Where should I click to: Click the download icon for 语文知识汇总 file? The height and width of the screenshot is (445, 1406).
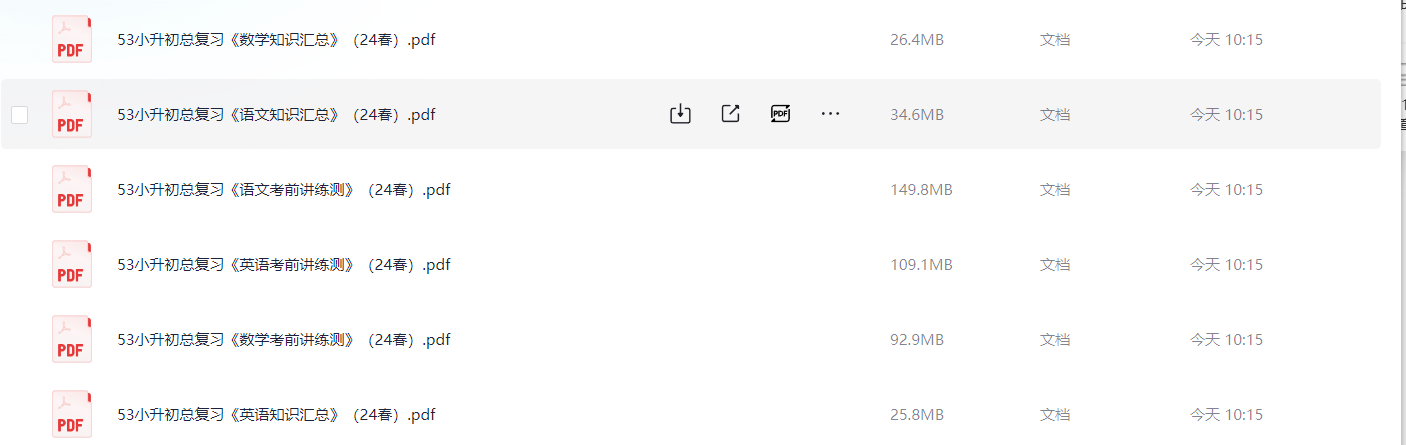(680, 114)
